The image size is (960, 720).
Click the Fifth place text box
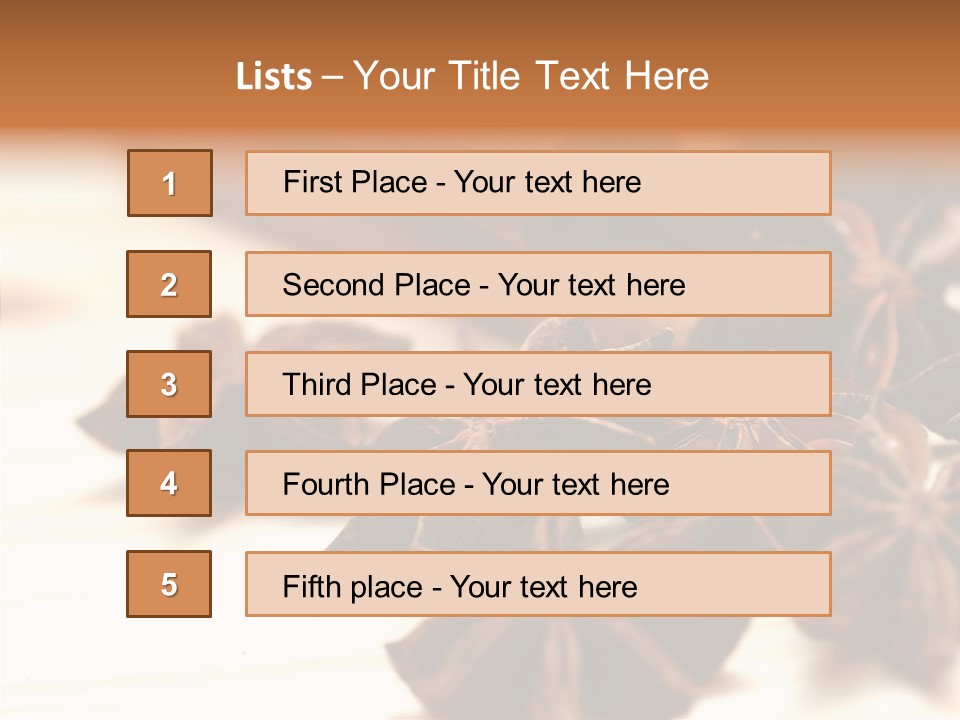point(538,584)
